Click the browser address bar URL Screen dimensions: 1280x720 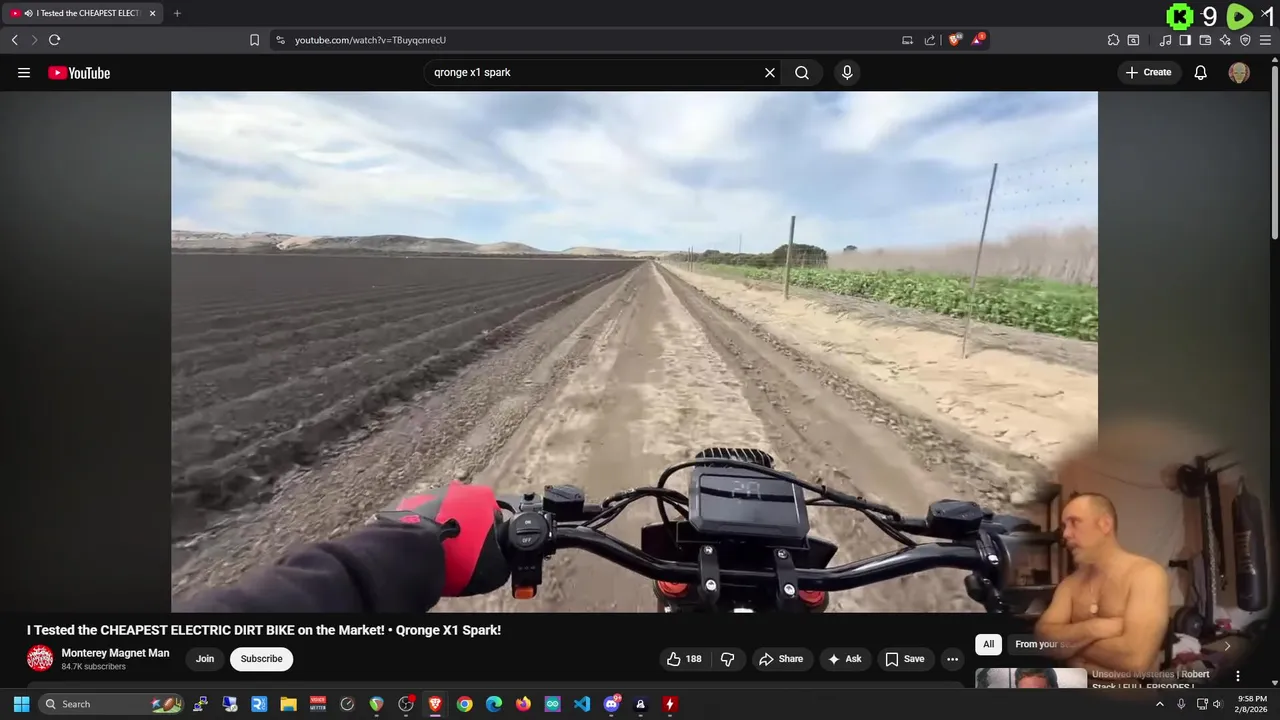pos(370,40)
